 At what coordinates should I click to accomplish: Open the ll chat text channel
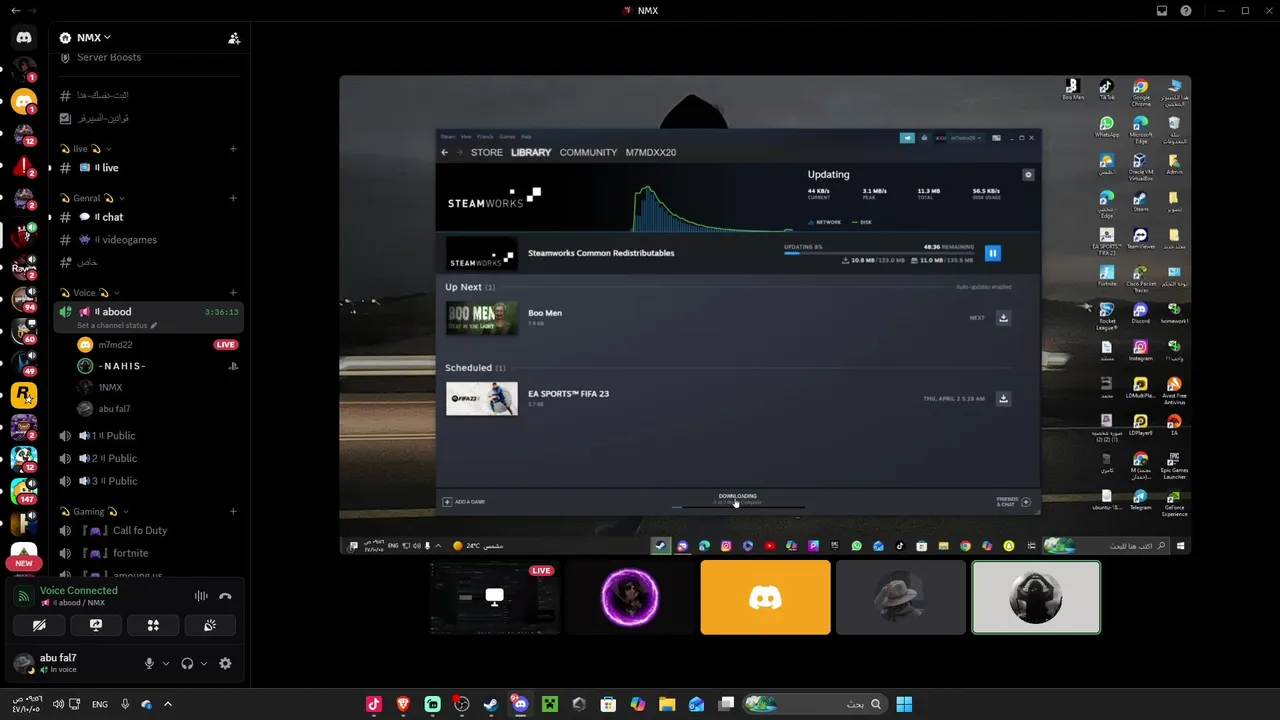[x=148, y=217]
